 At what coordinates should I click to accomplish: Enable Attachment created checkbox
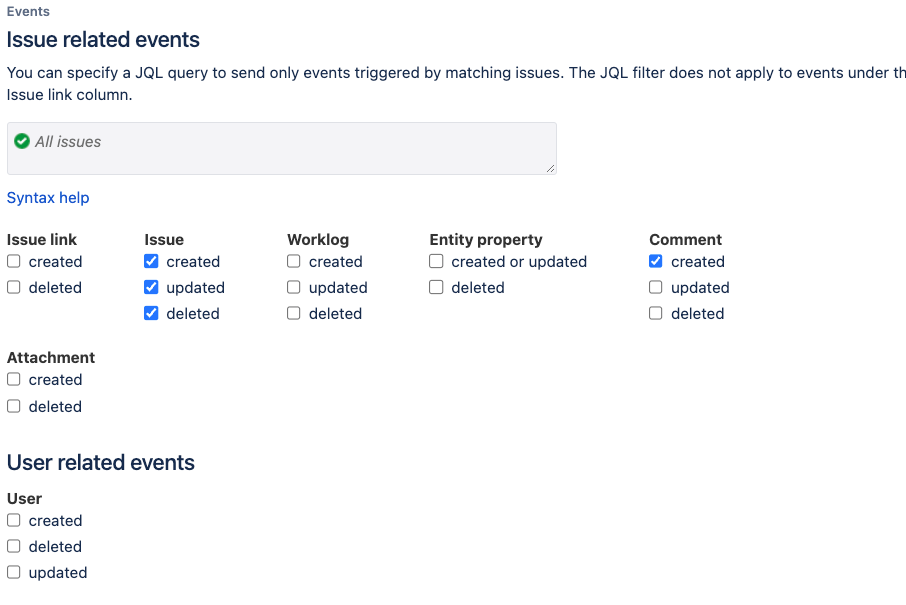(14, 379)
